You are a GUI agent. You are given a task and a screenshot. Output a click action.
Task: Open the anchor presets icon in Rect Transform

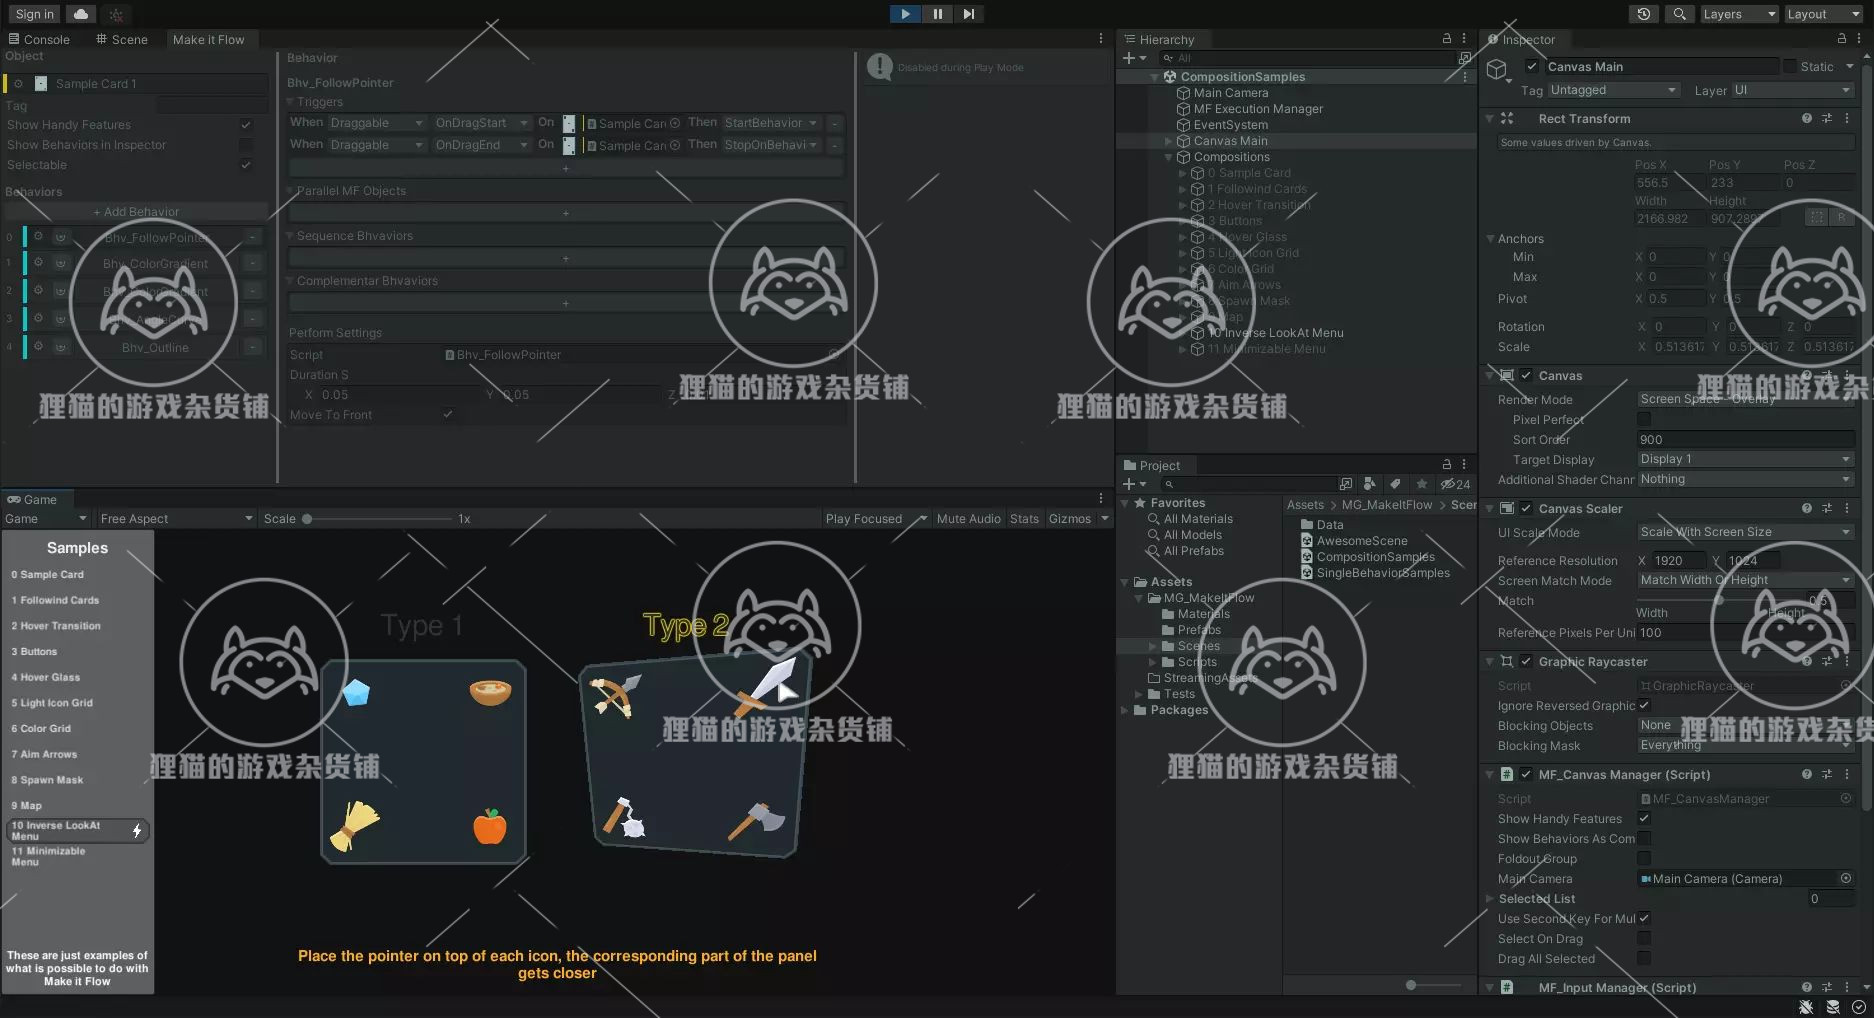point(1817,215)
